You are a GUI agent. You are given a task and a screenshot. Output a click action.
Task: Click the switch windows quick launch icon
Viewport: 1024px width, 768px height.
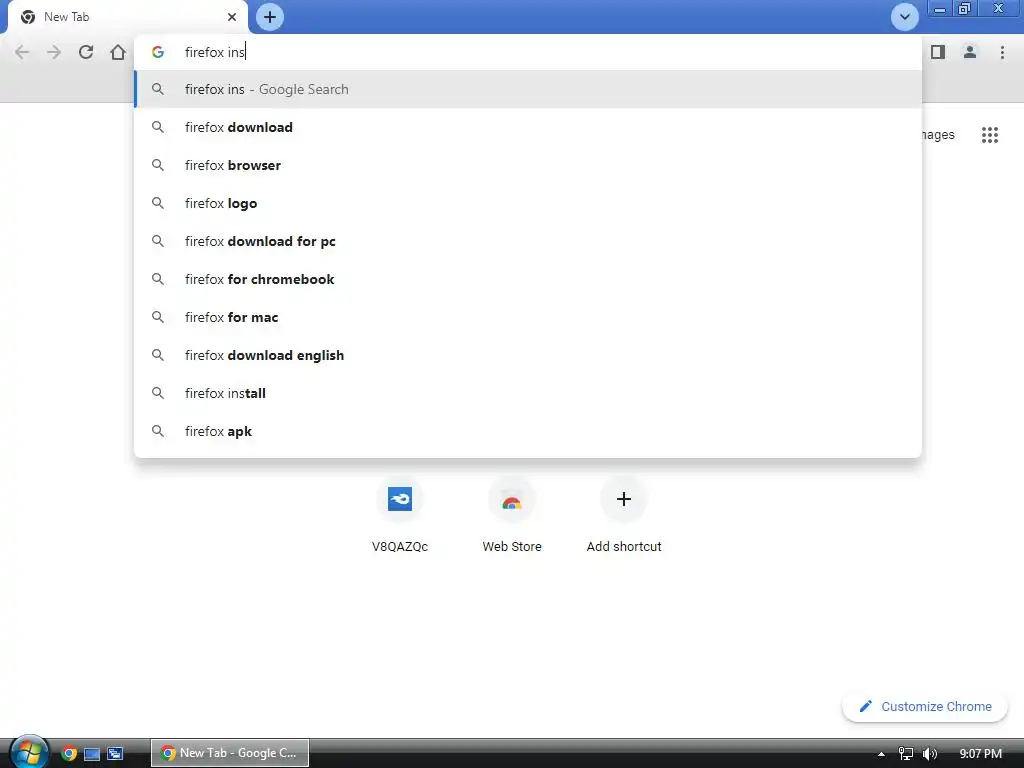pyautogui.click(x=116, y=754)
